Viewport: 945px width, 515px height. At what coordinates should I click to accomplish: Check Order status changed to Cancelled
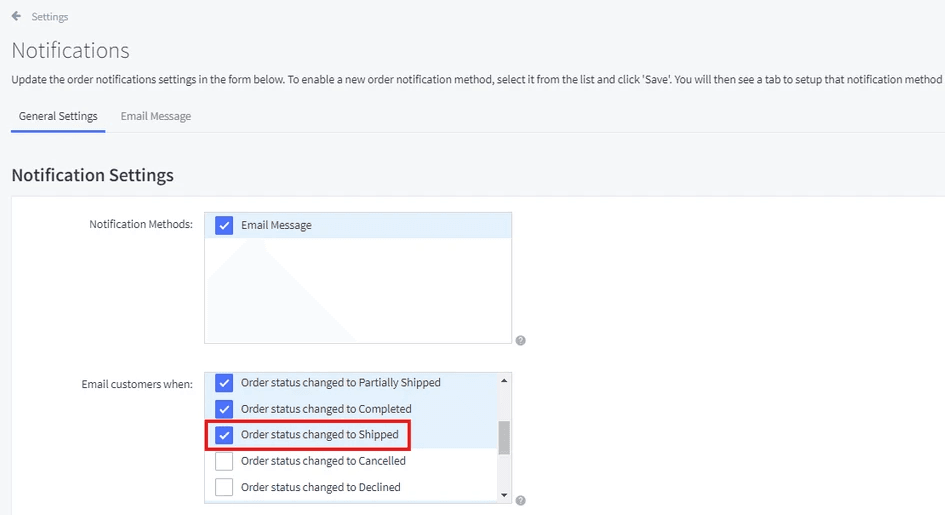pos(224,461)
